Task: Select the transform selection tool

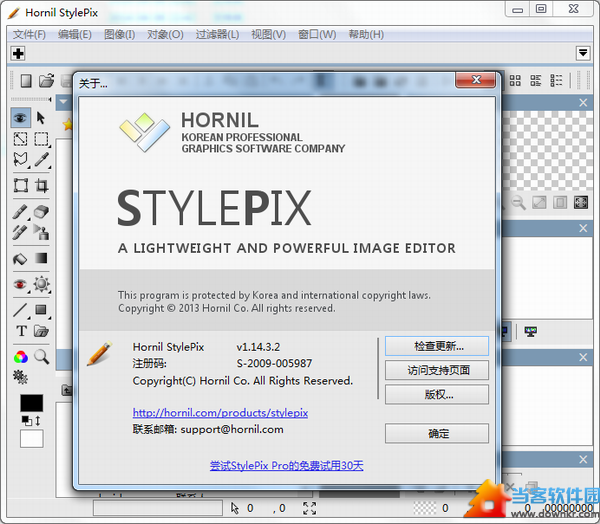Action: tap(20, 139)
